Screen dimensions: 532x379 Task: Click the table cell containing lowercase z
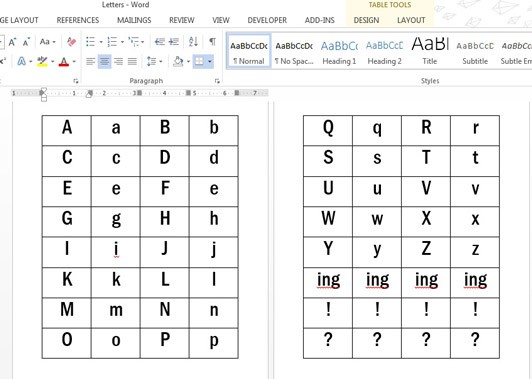(x=475, y=252)
